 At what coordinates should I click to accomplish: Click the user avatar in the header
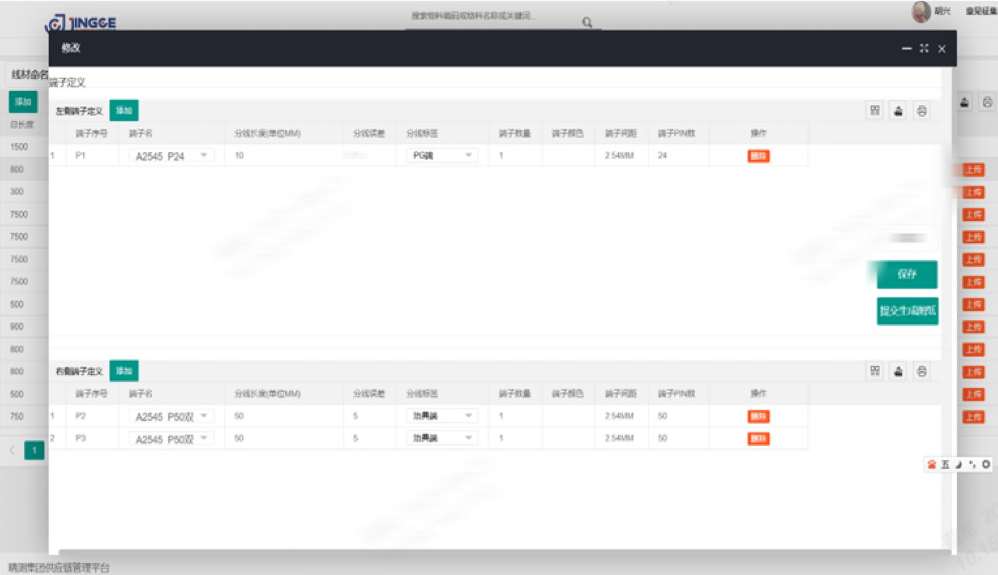pyautogui.click(x=921, y=12)
